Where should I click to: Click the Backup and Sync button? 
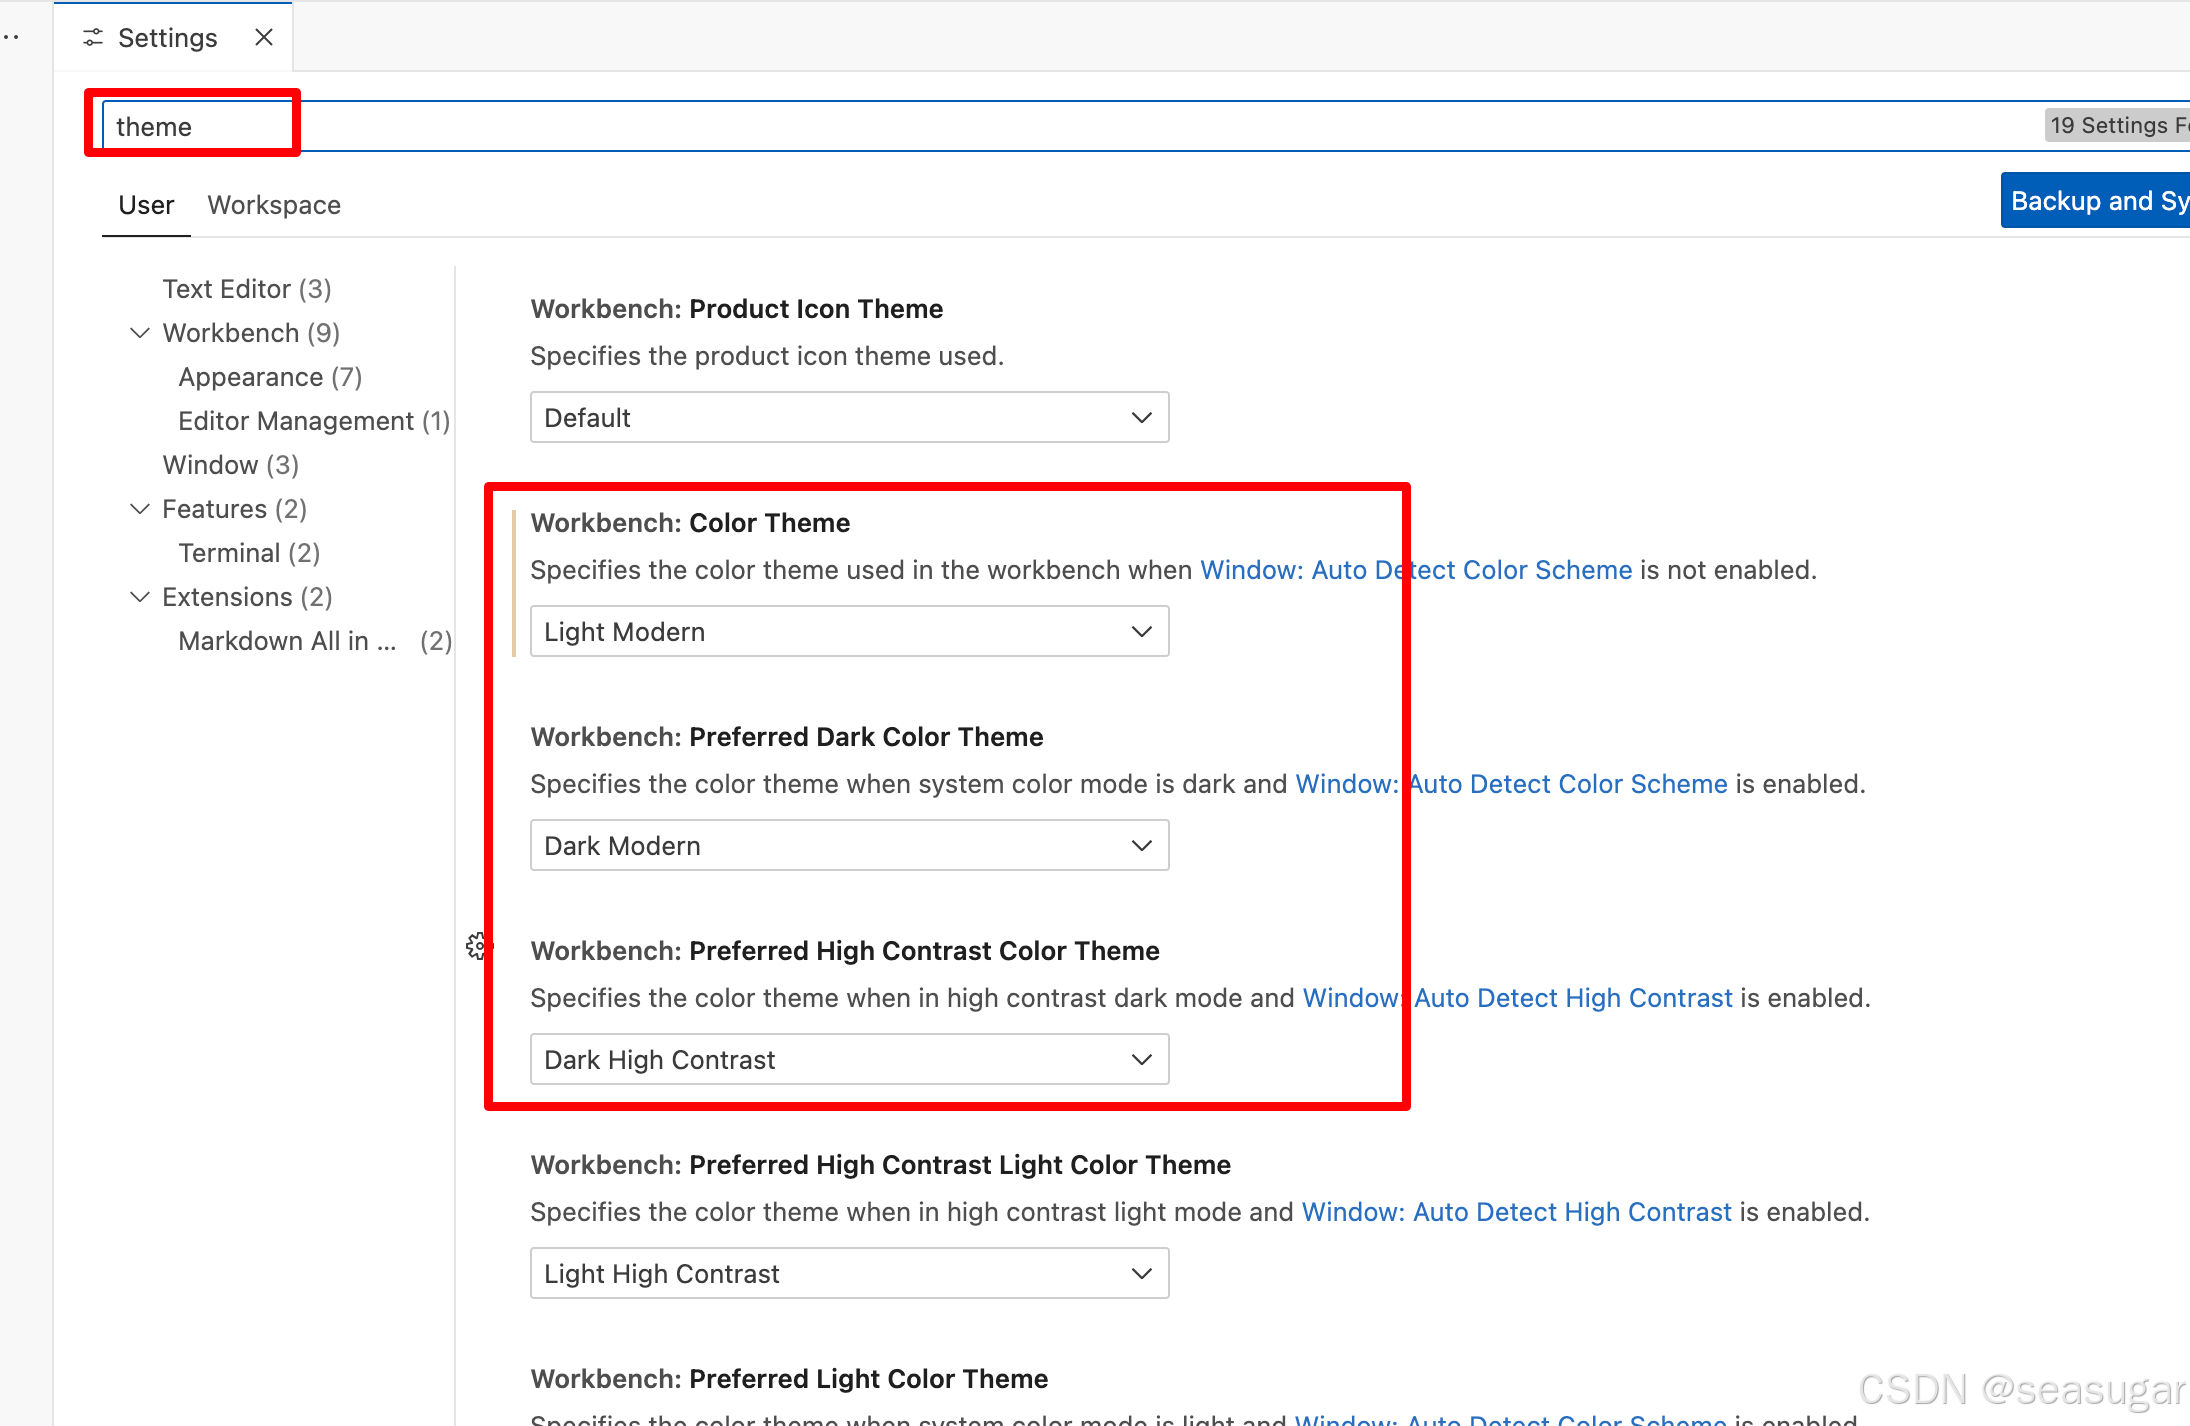coord(2096,200)
